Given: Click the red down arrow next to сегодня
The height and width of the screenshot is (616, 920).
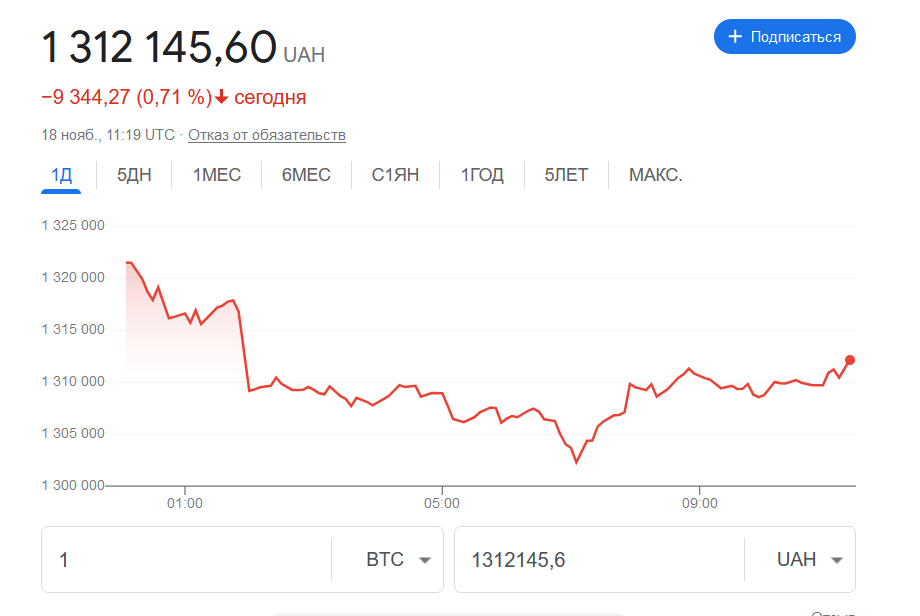Looking at the screenshot, I should pos(221,97).
